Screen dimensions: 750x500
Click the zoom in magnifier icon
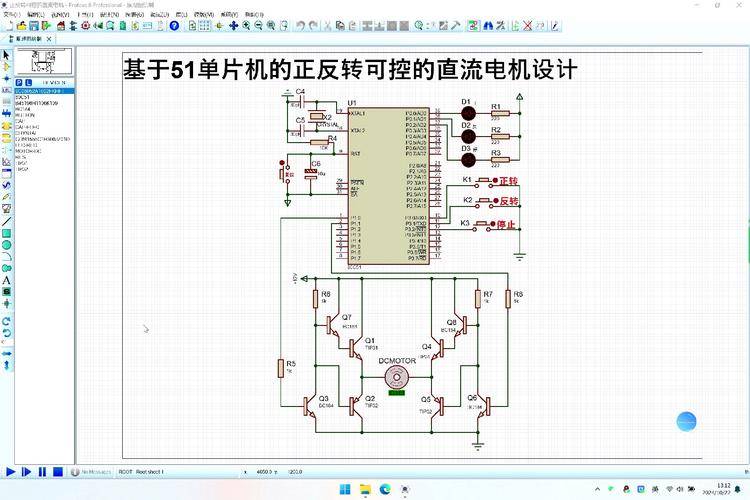click(x=246, y=26)
